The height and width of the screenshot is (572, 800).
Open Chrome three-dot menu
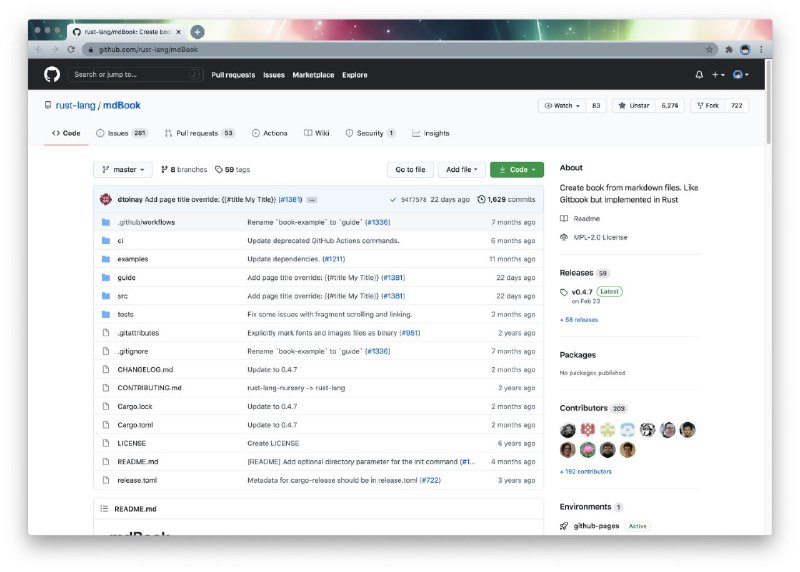coord(761,49)
